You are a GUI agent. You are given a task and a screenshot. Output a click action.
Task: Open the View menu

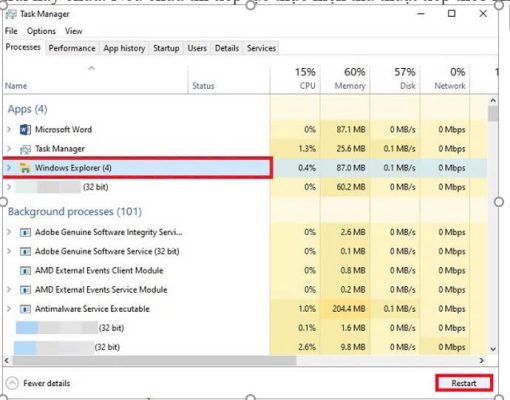74,31
